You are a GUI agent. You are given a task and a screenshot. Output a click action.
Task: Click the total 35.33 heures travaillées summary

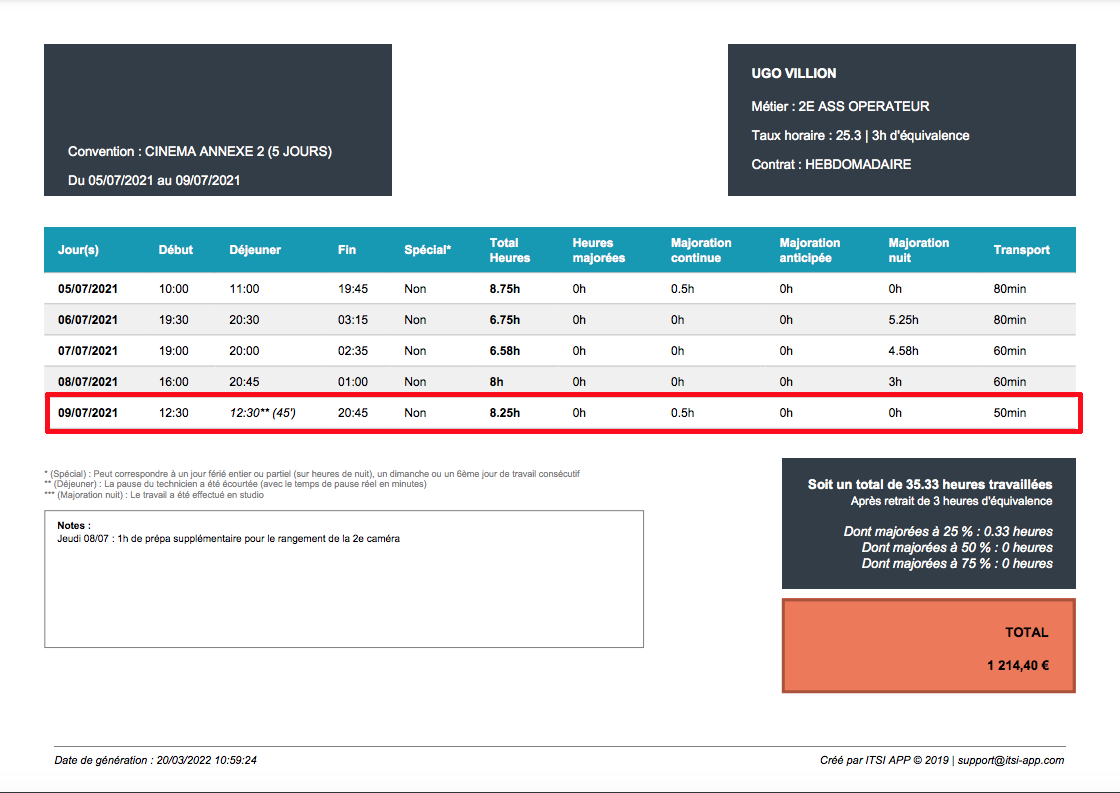coord(929,484)
